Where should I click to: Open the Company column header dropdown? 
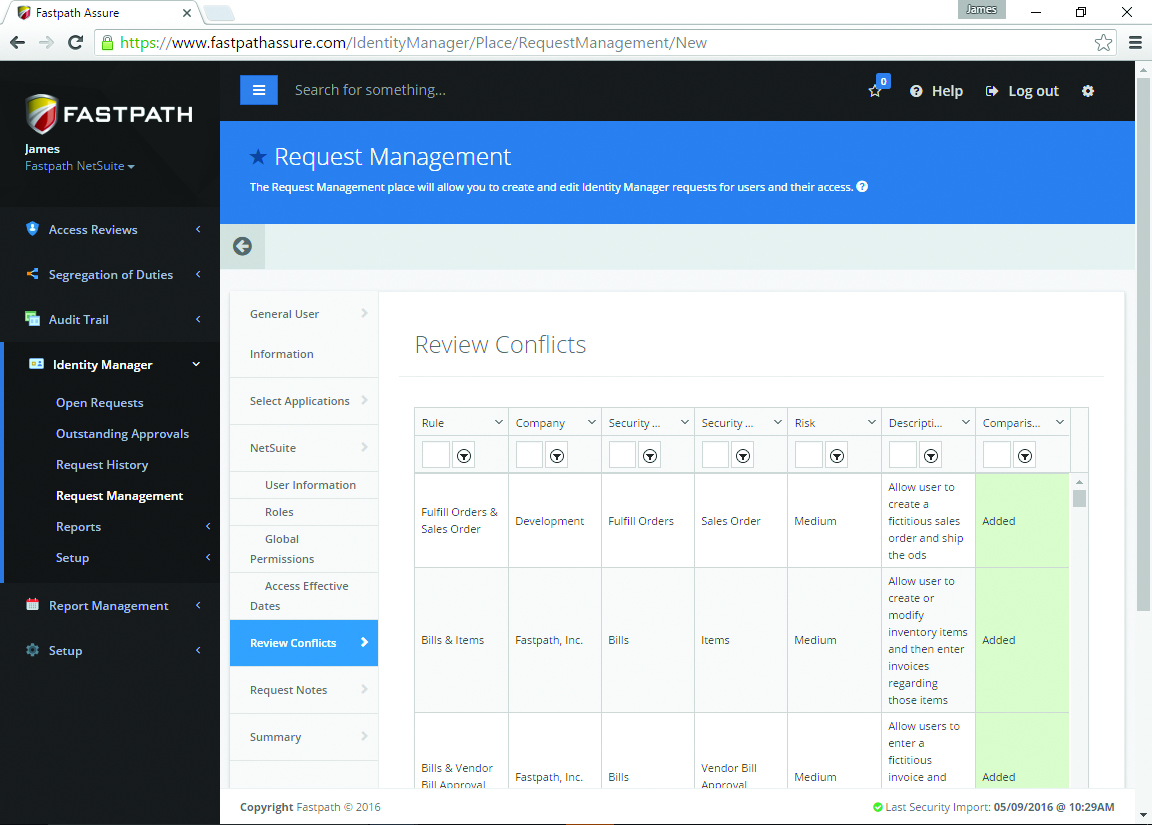point(591,422)
